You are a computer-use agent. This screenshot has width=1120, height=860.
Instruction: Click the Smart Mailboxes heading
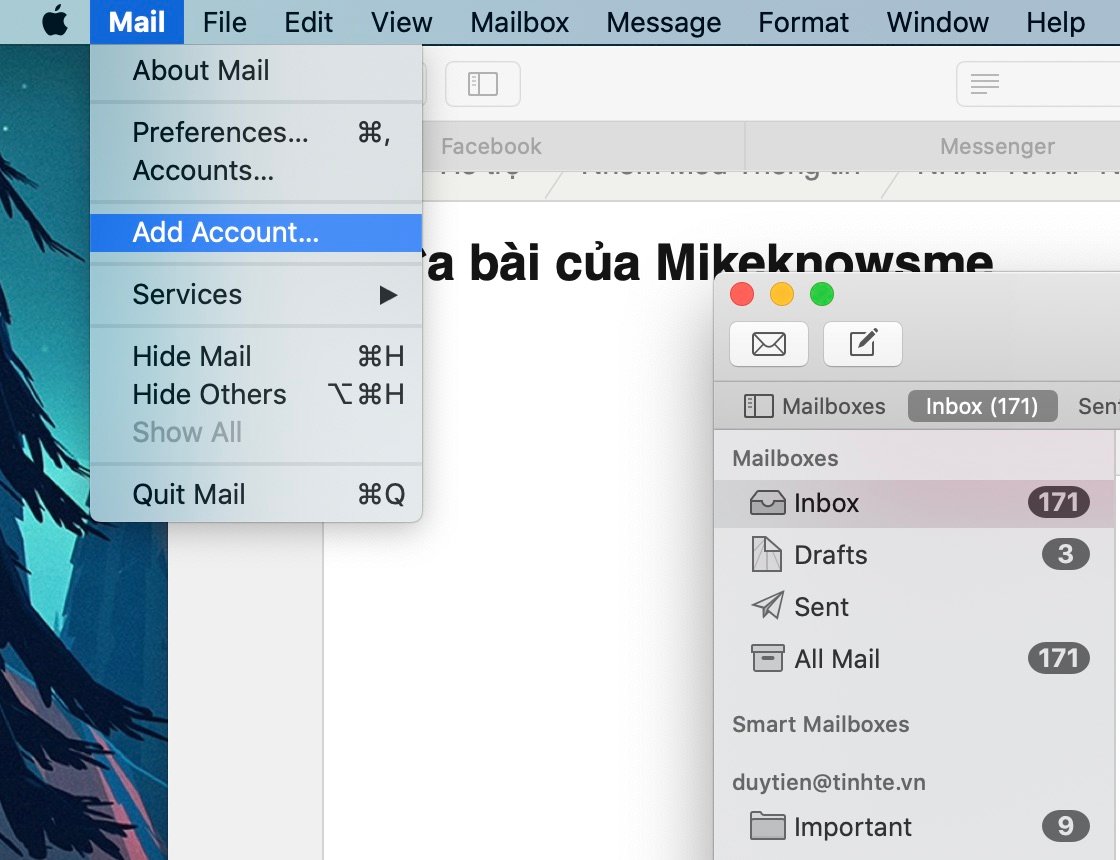point(821,724)
